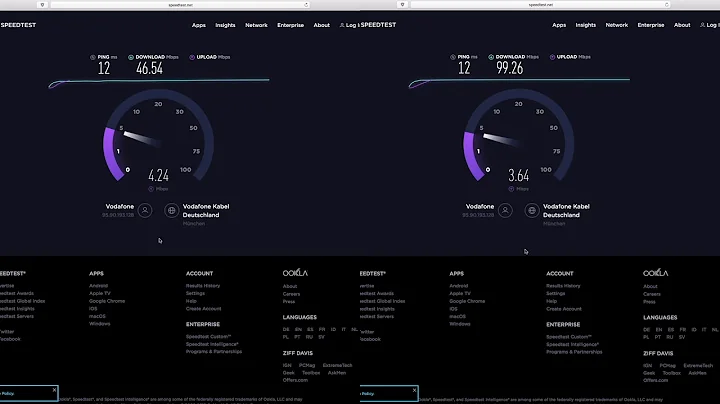Viewport: 720px width, 404px height.
Task: Click the left browser's address bar
Action: coord(180,5)
